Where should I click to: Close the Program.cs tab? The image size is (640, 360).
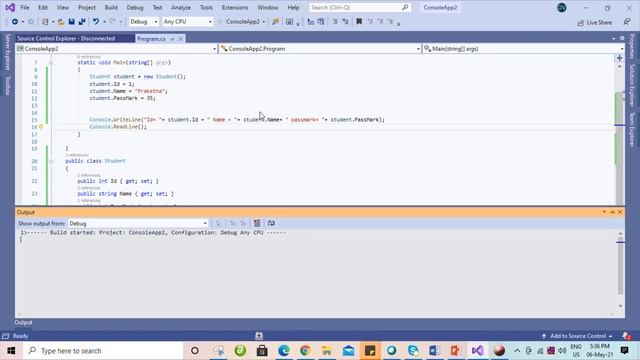click(181, 39)
